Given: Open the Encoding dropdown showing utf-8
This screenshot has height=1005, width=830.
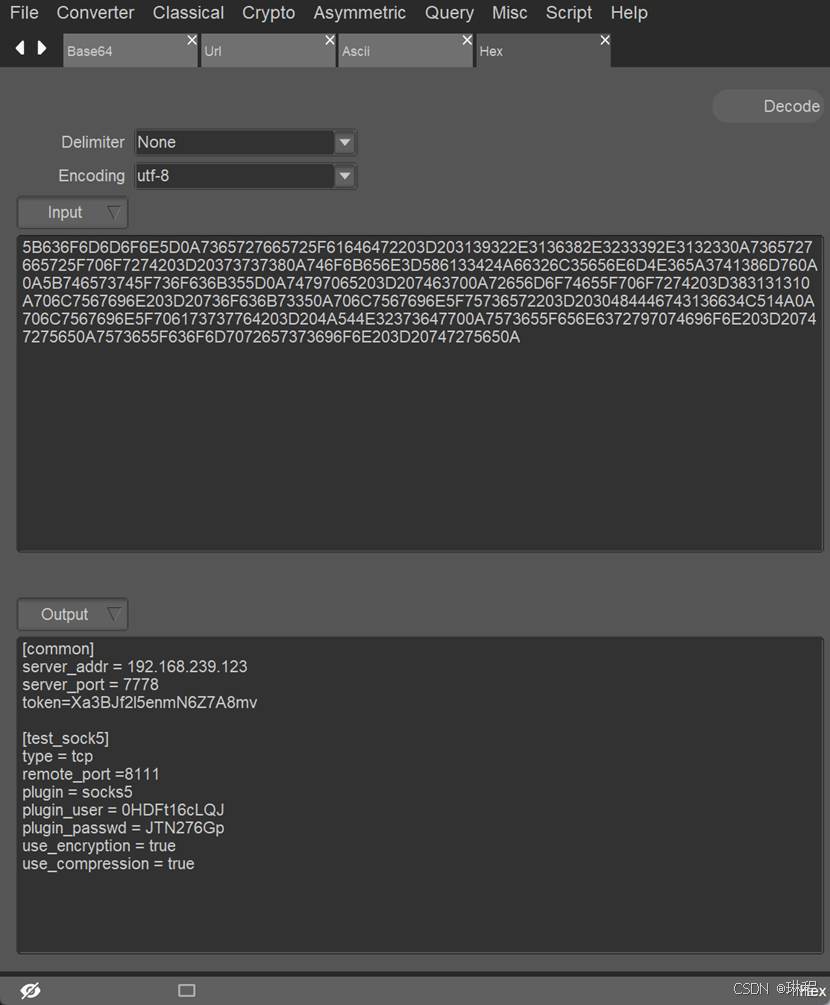Looking at the screenshot, I should pyautogui.click(x=344, y=175).
